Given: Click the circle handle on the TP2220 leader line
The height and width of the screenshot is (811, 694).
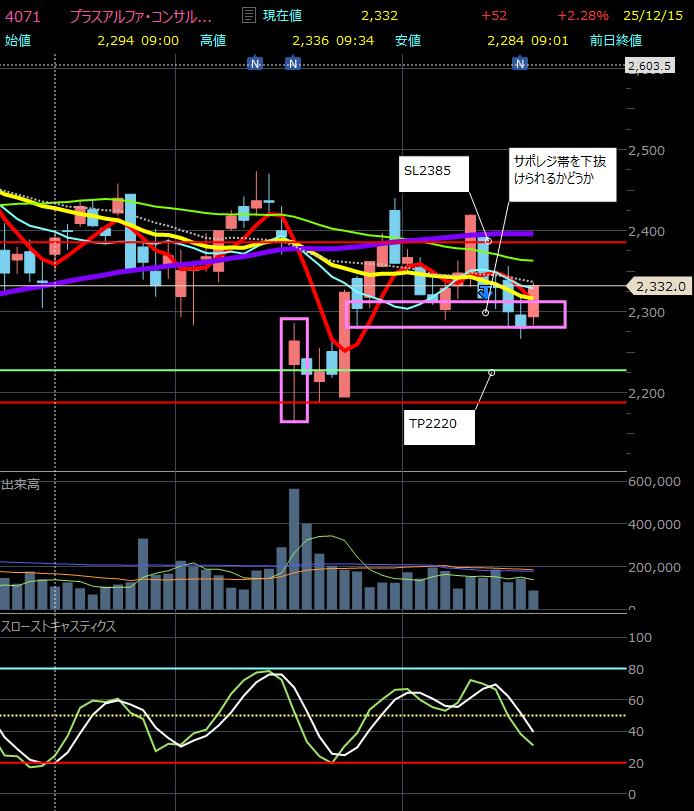Looking at the screenshot, I should 491,373.
